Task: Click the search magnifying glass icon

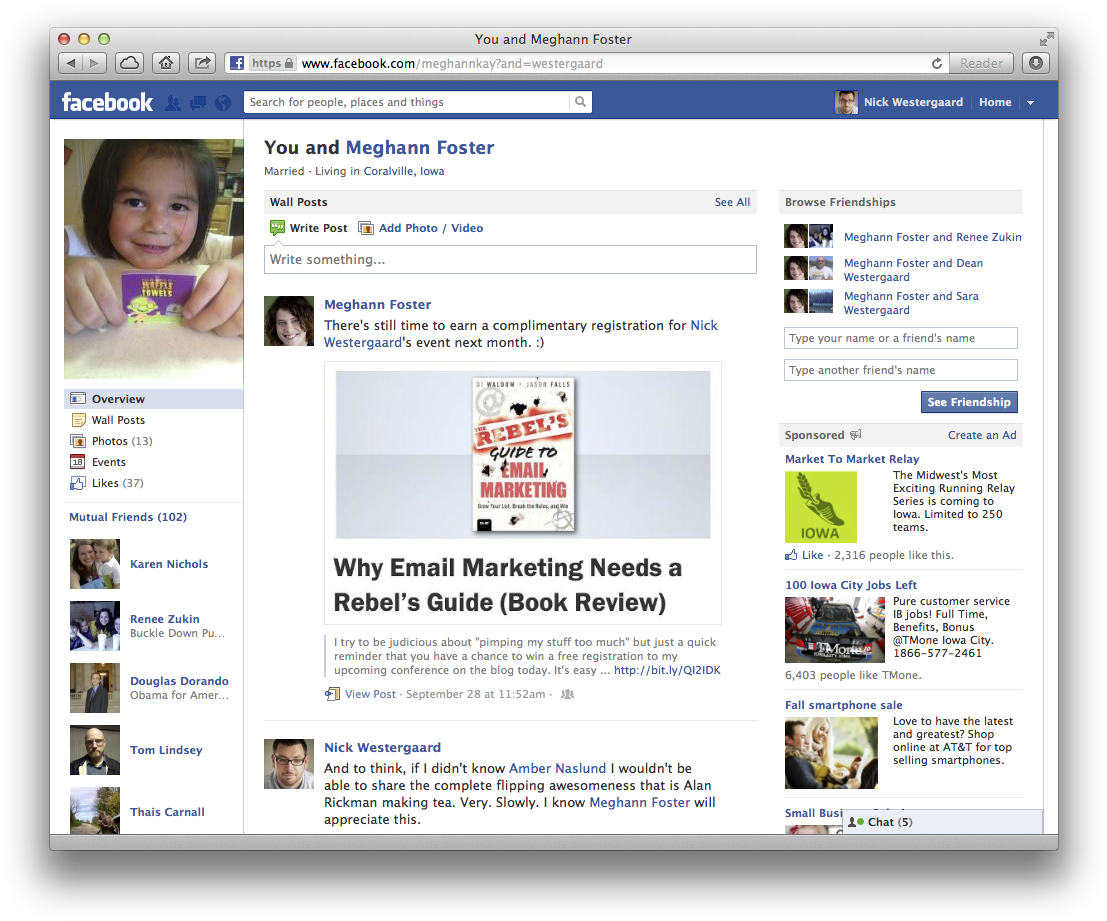Action: pyautogui.click(x=580, y=101)
